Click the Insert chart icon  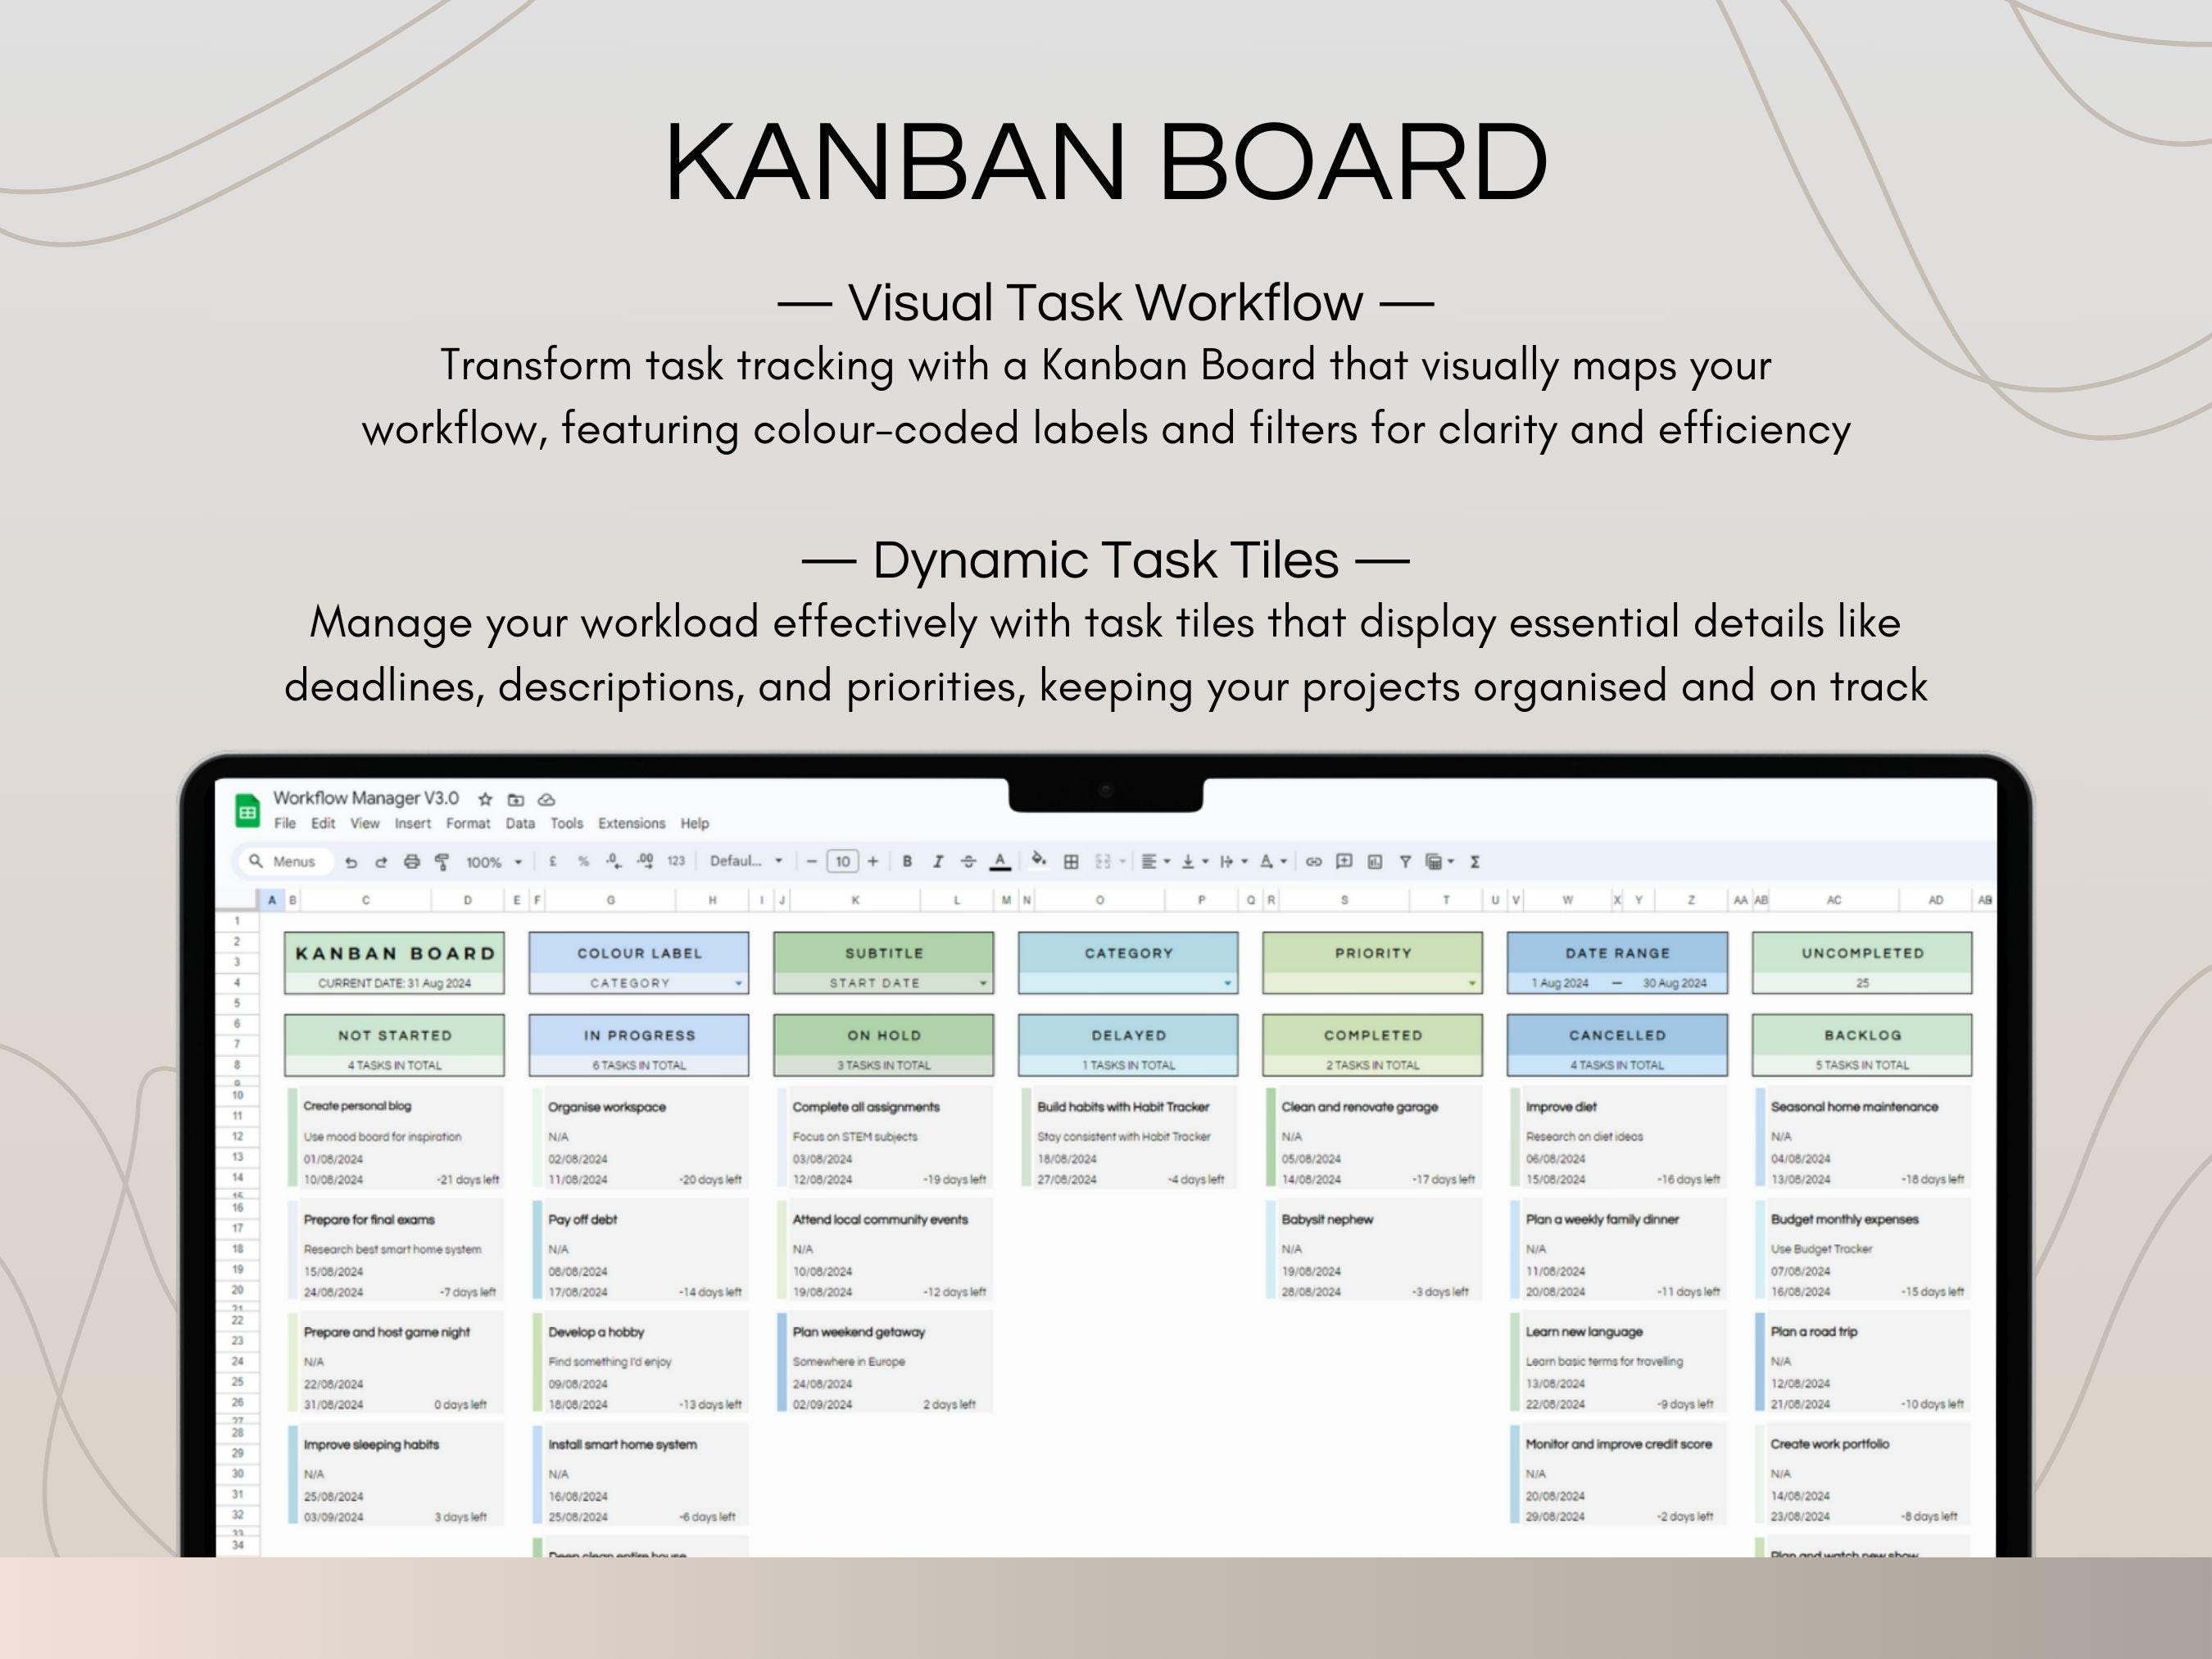[x=1375, y=861]
